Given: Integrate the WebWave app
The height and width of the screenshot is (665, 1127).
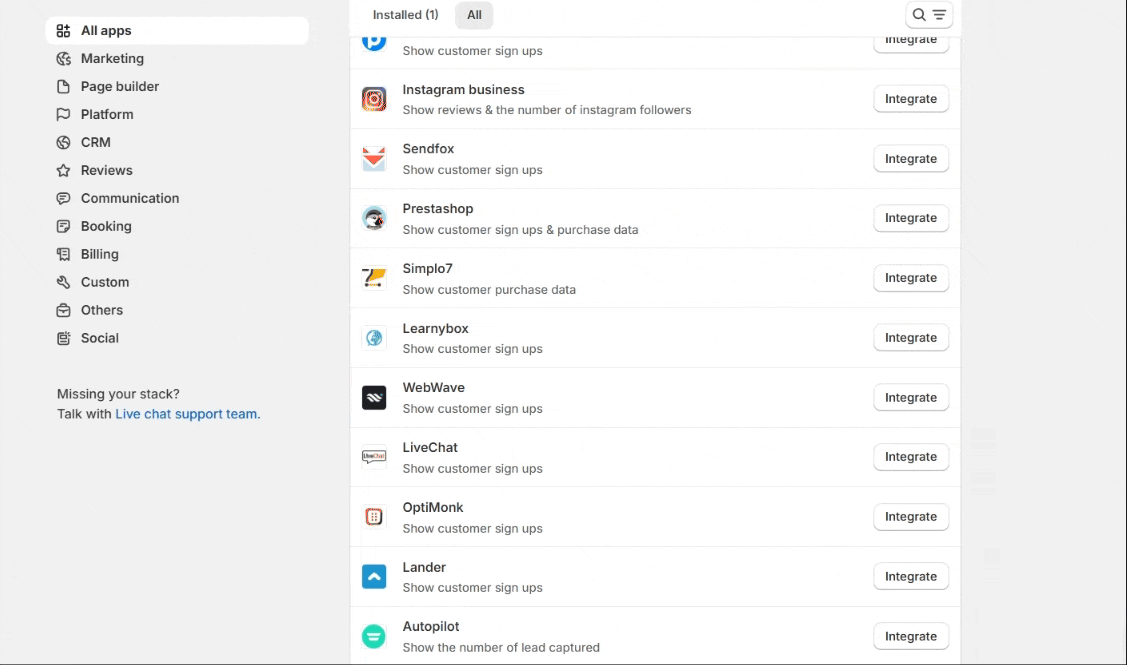Looking at the screenshot, I should coord(911,398).
